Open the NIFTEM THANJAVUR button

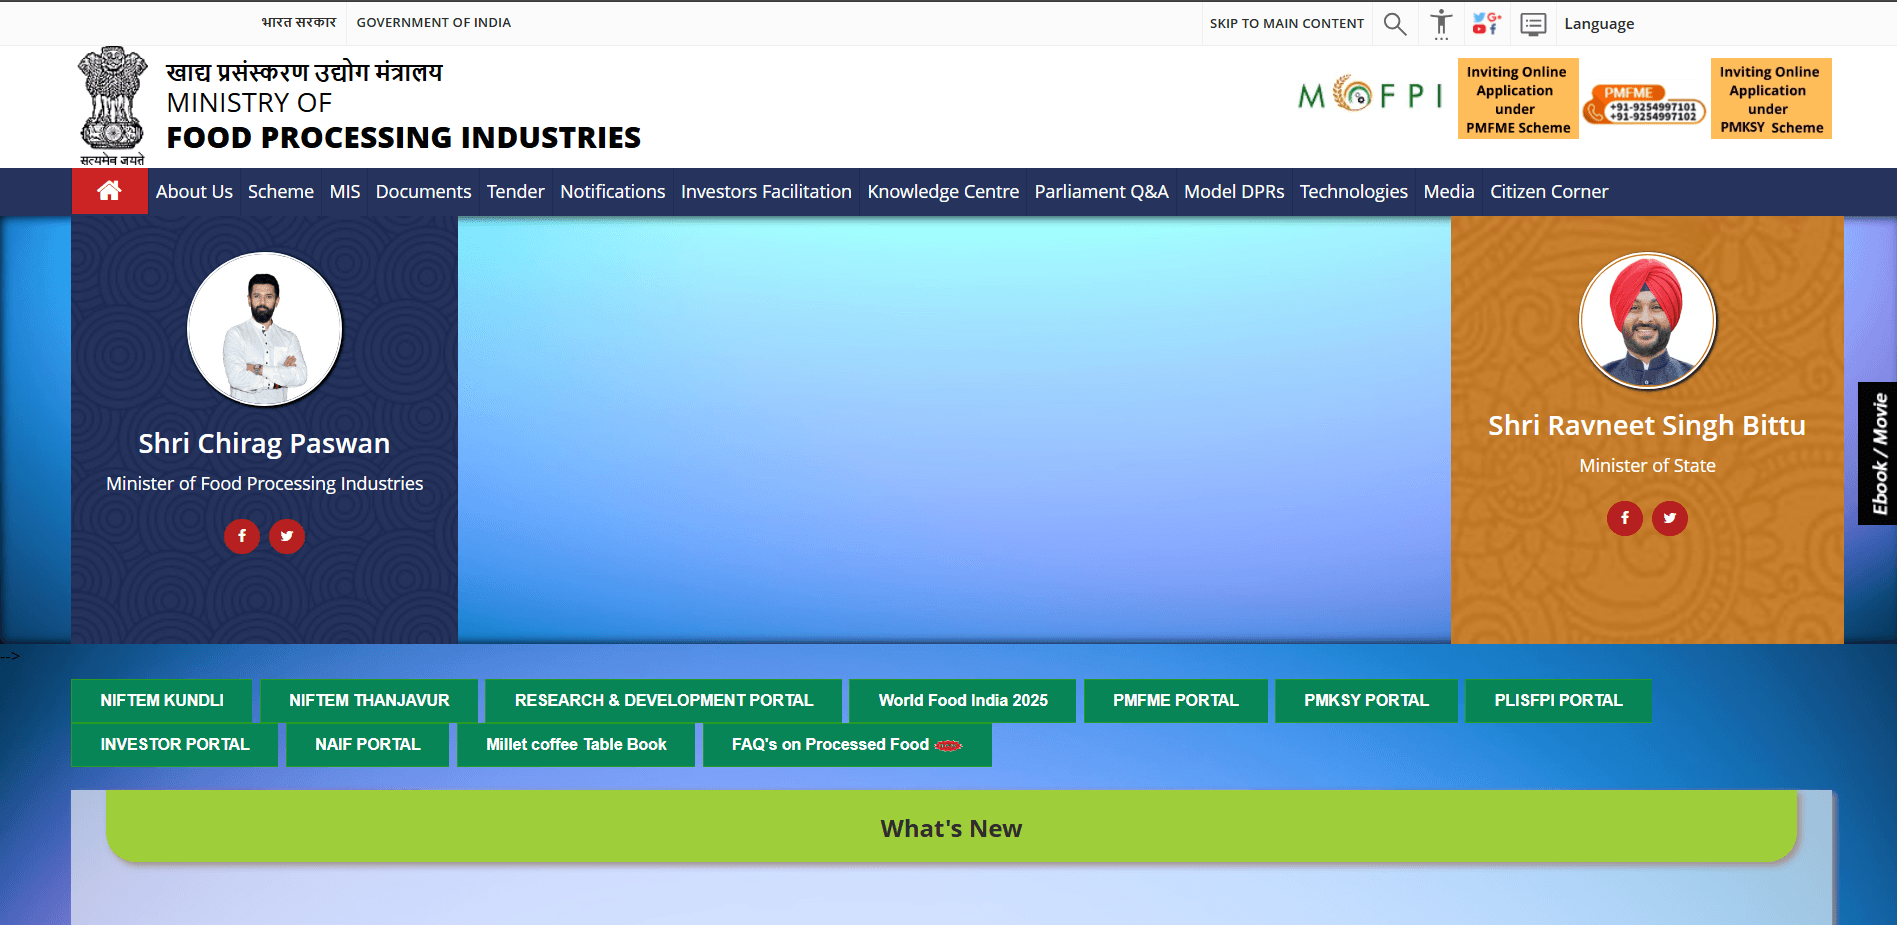pos(369,700)
